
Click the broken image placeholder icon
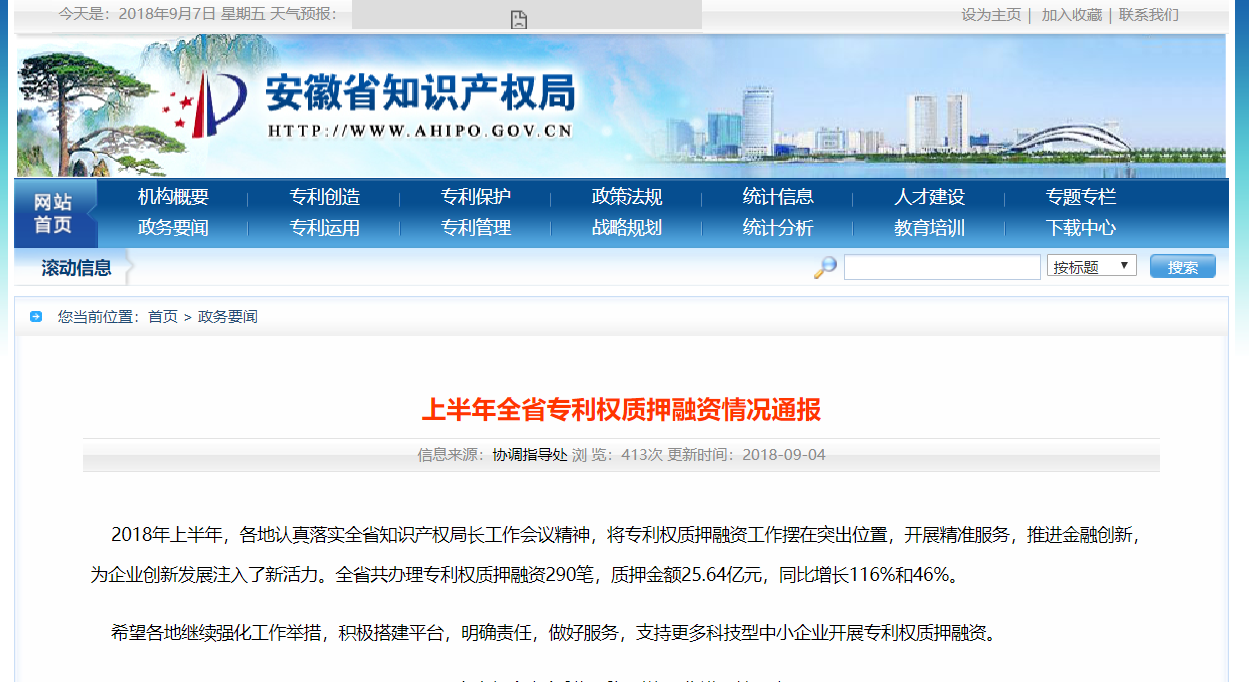point(518,19)
